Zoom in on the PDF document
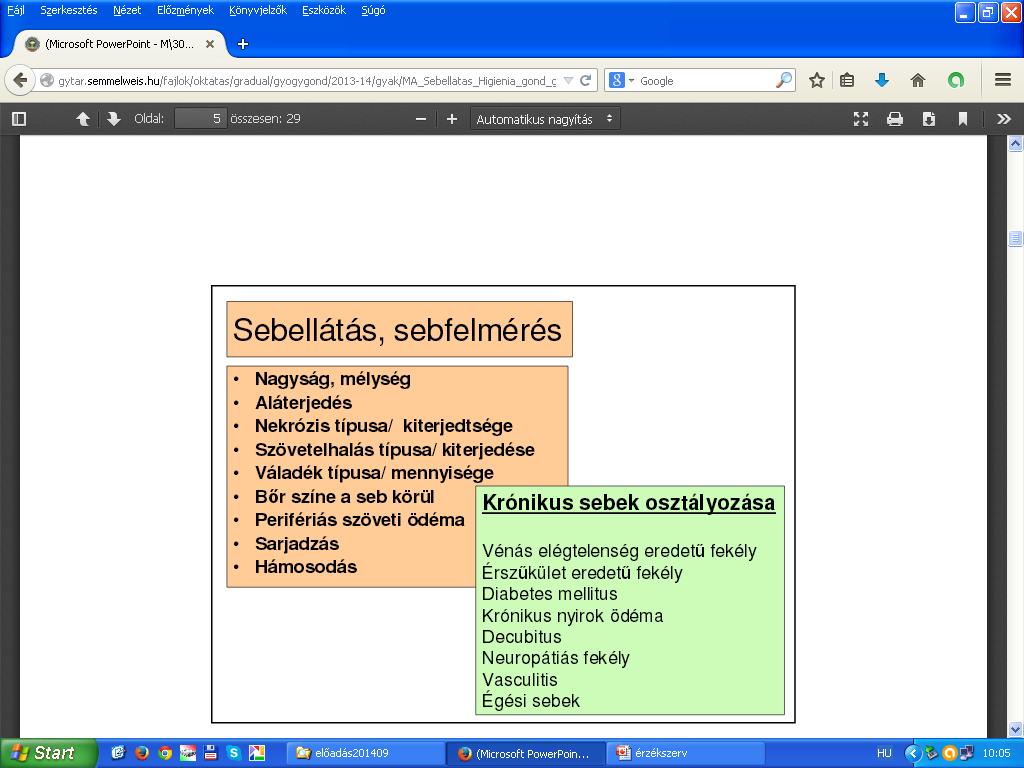 point(451,119)
